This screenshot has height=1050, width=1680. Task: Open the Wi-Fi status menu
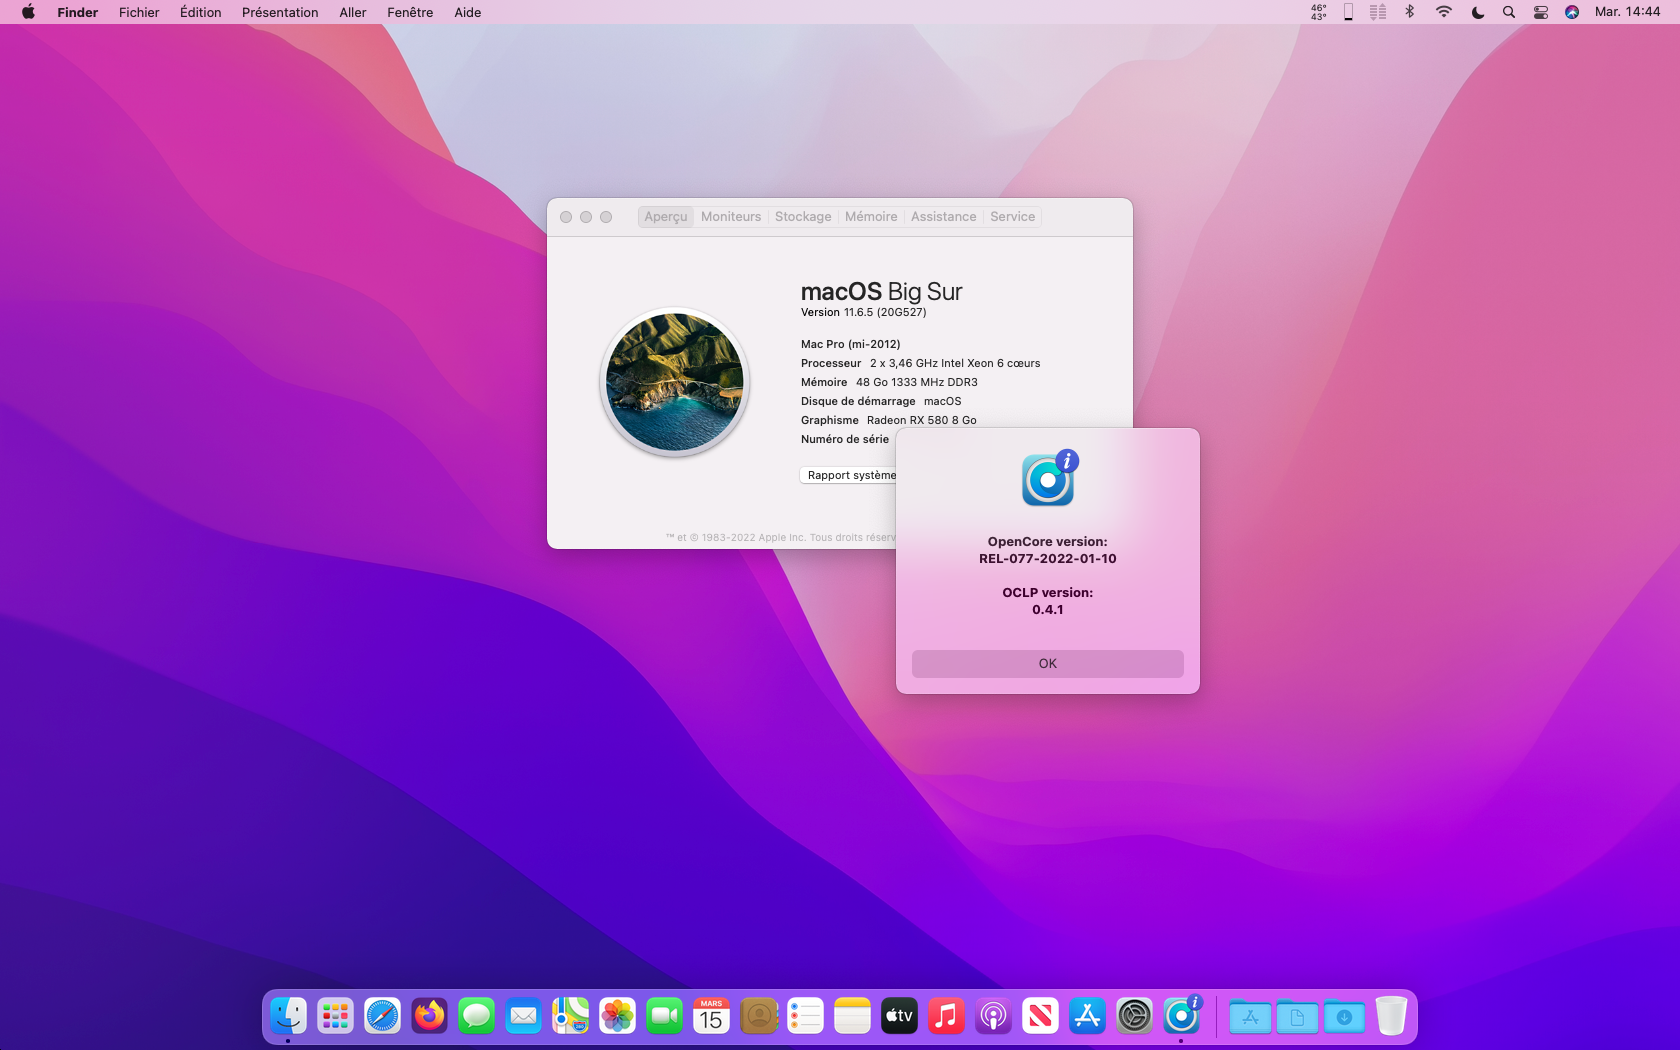(x=1444, y=12)
